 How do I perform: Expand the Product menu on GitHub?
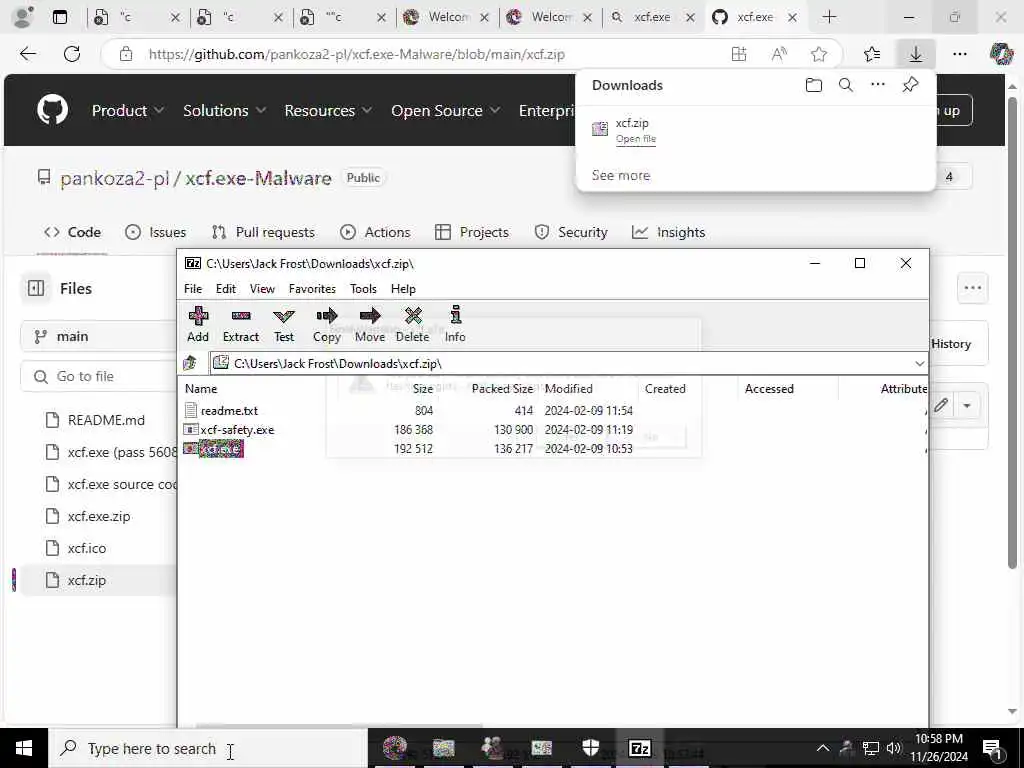127,110
